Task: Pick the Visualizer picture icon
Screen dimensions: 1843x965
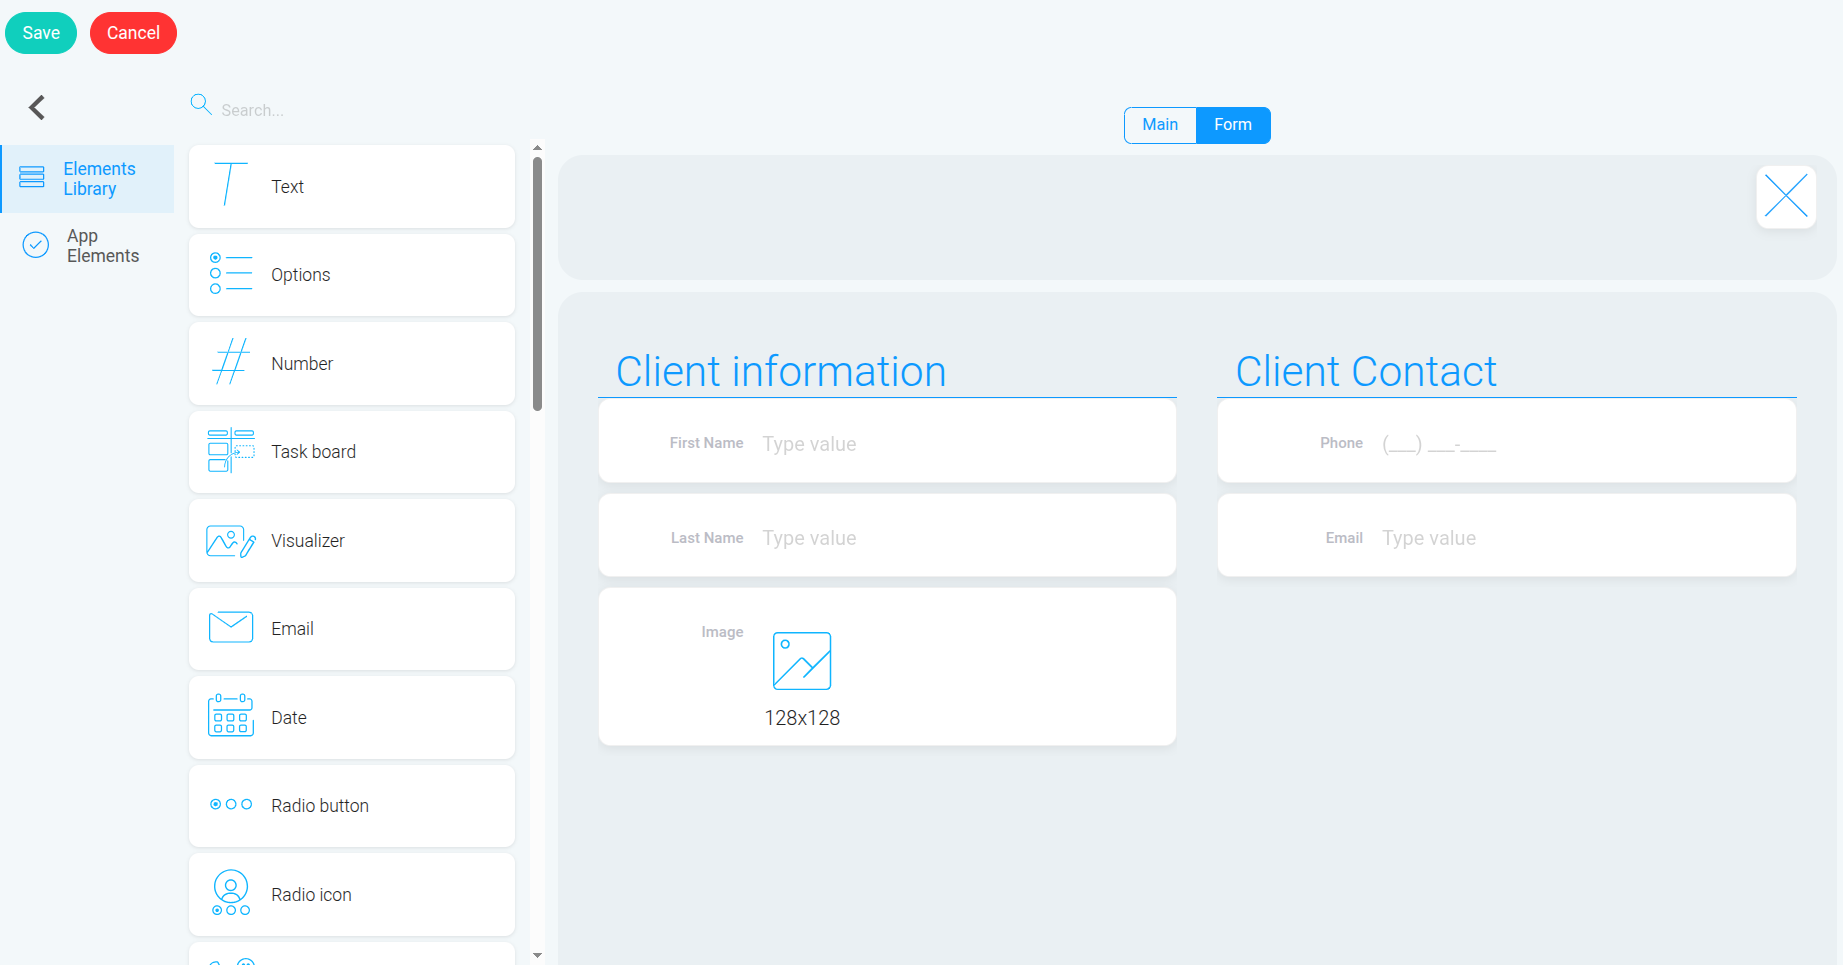Action: click(231, 541)
